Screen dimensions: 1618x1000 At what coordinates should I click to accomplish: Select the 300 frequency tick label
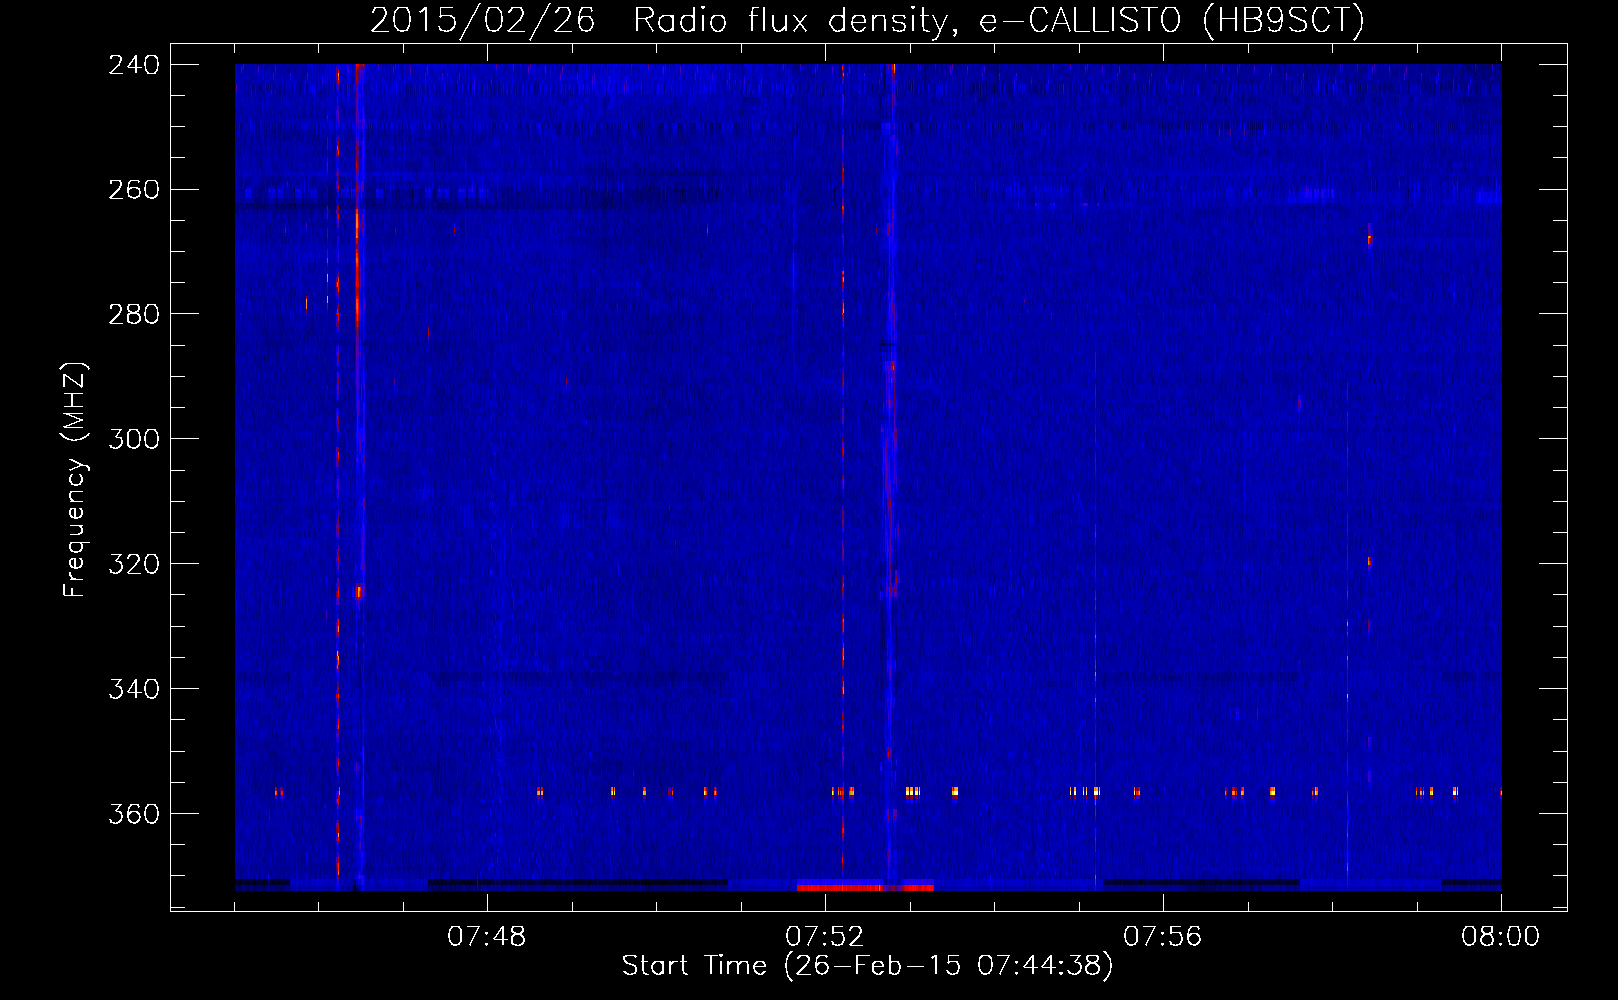(x=134, y=439)
